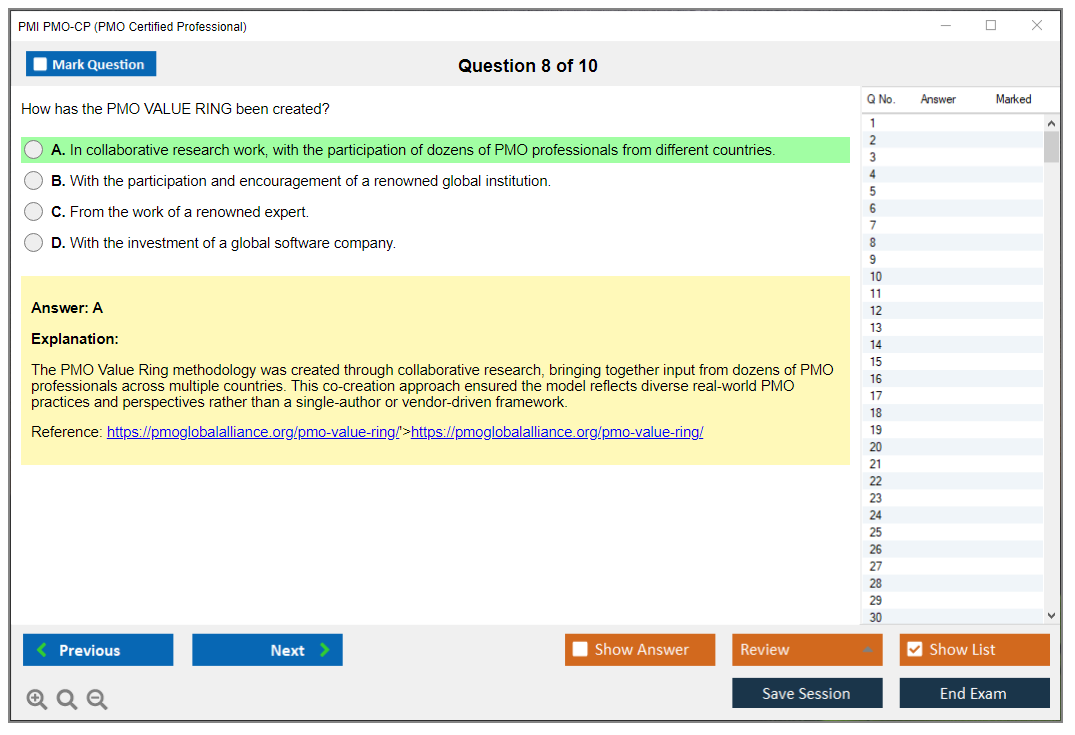The width and height of the screenshot is (1075, 735).
Task: Click the zoom in magnifier icon
Action: (x=37, y=700)
